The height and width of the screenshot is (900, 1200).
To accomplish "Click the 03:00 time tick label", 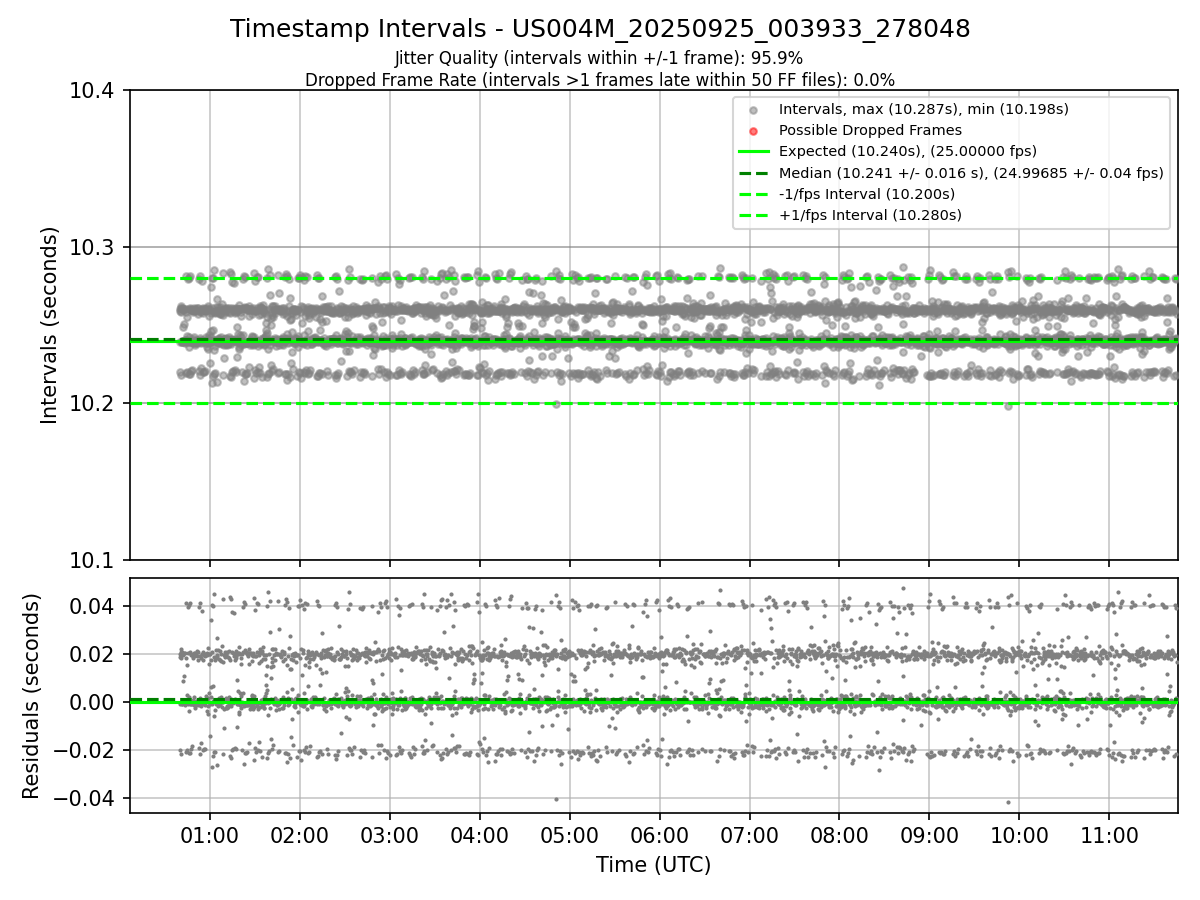I will (x=389, y=835).
